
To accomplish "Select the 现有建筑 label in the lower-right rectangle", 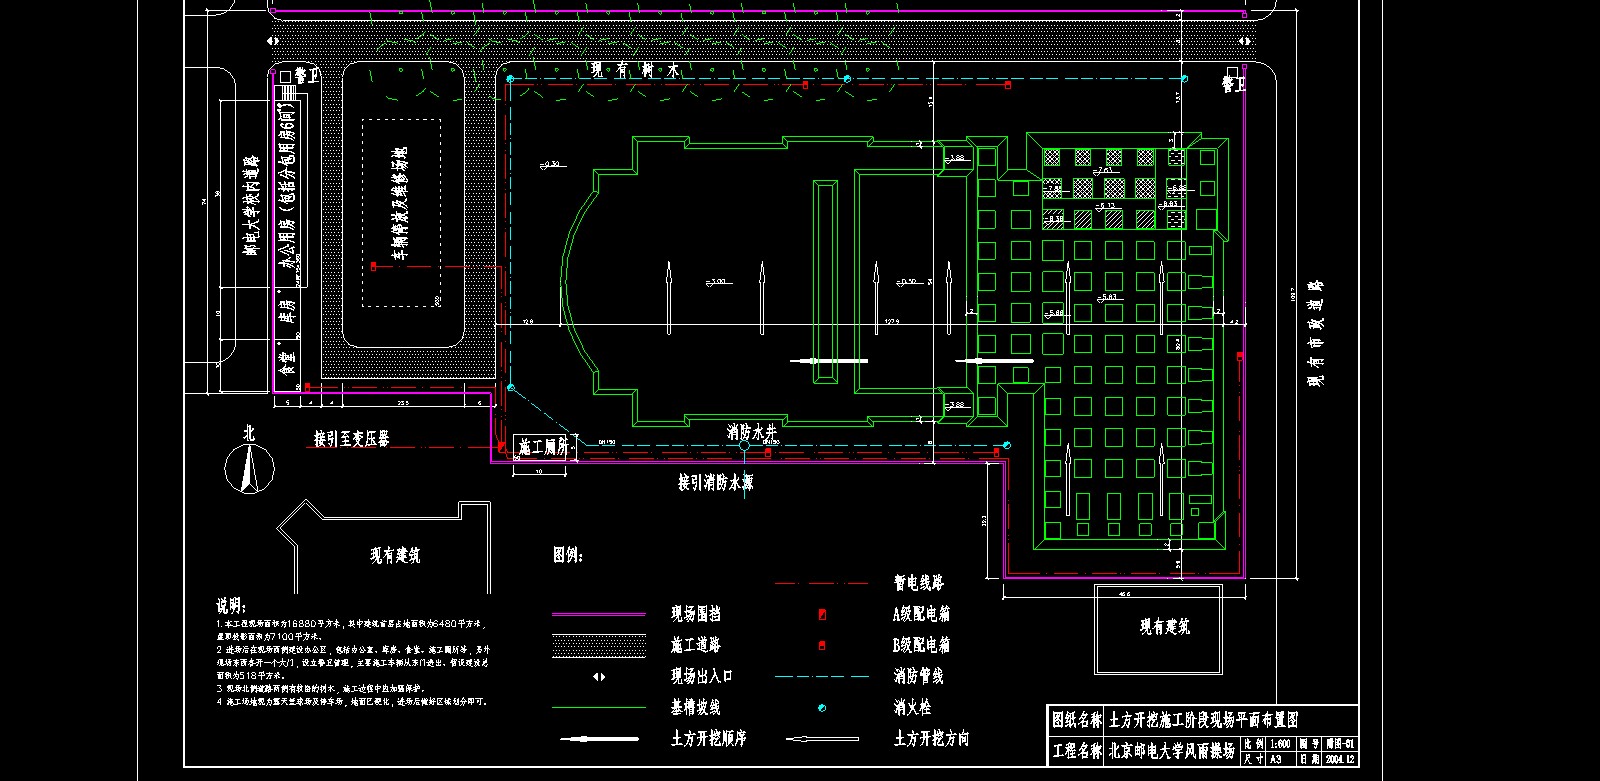I will click(x=1165, y=627).
